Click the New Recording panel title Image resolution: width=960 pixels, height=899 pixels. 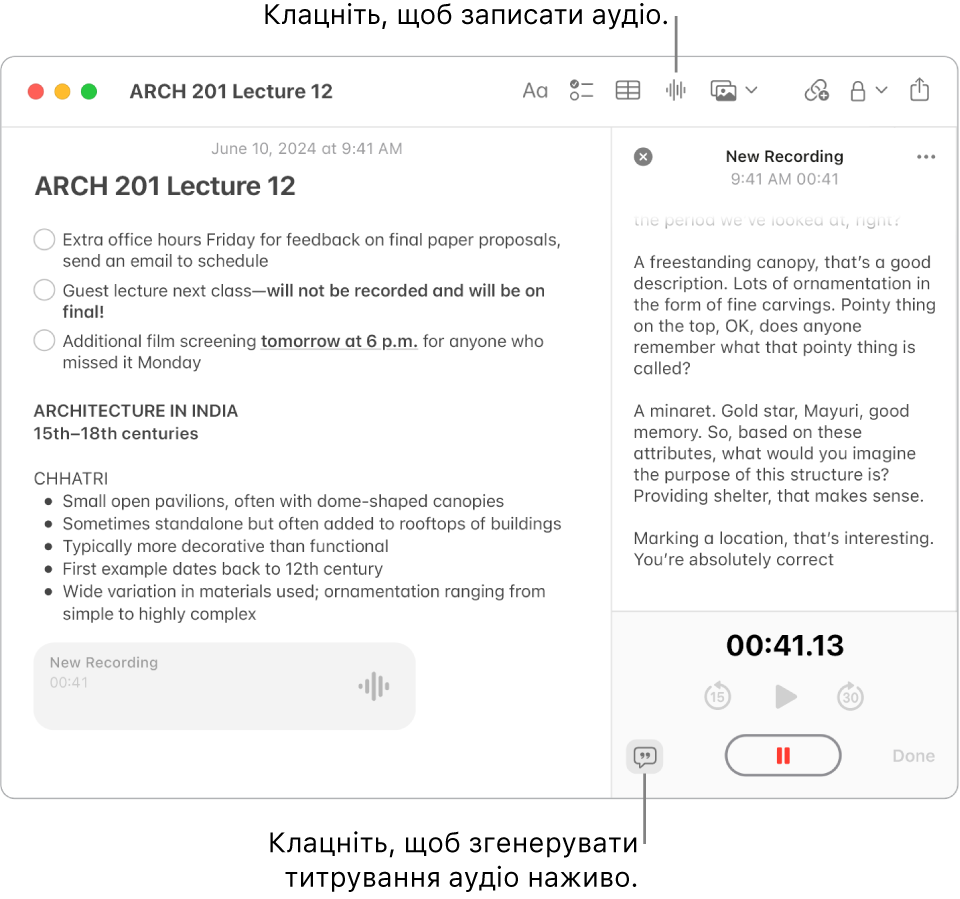click(784, 157)
